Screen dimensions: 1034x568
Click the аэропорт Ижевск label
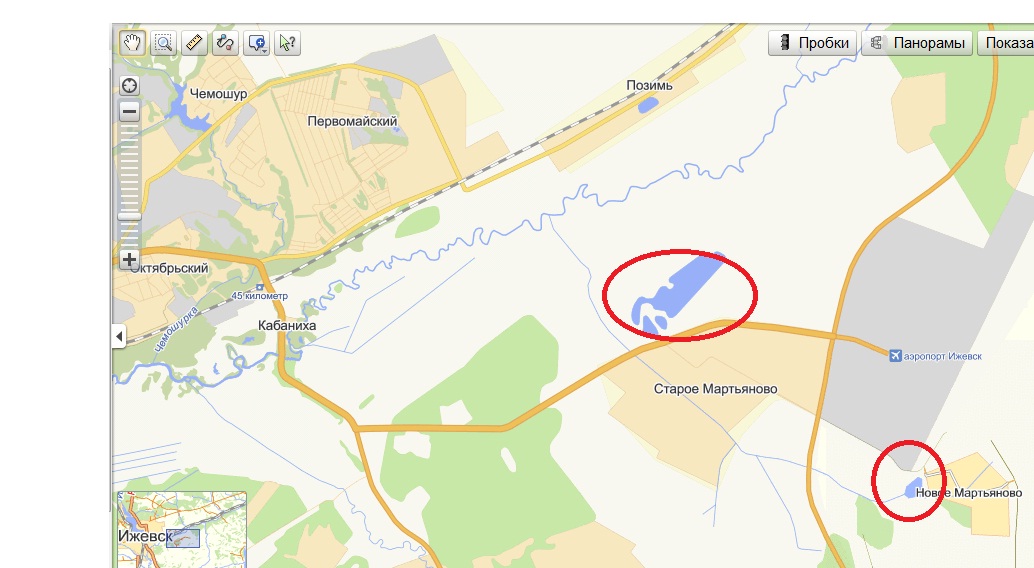pos(942,356)
